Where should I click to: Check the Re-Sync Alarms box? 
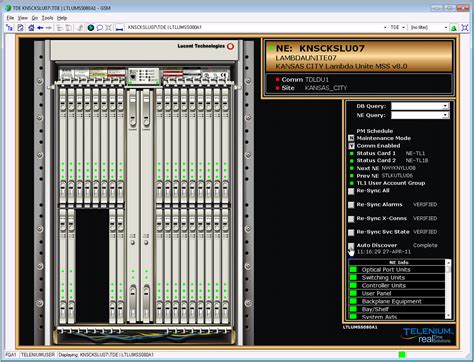(351, 205)
